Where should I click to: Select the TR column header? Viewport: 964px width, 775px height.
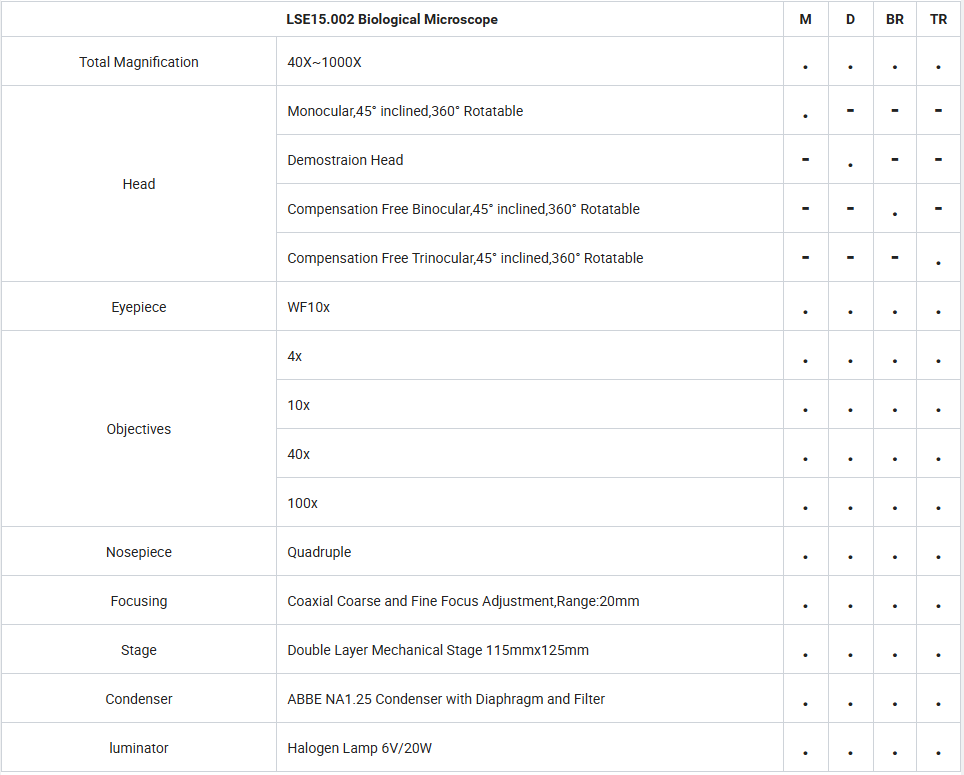tap(938, 19)
